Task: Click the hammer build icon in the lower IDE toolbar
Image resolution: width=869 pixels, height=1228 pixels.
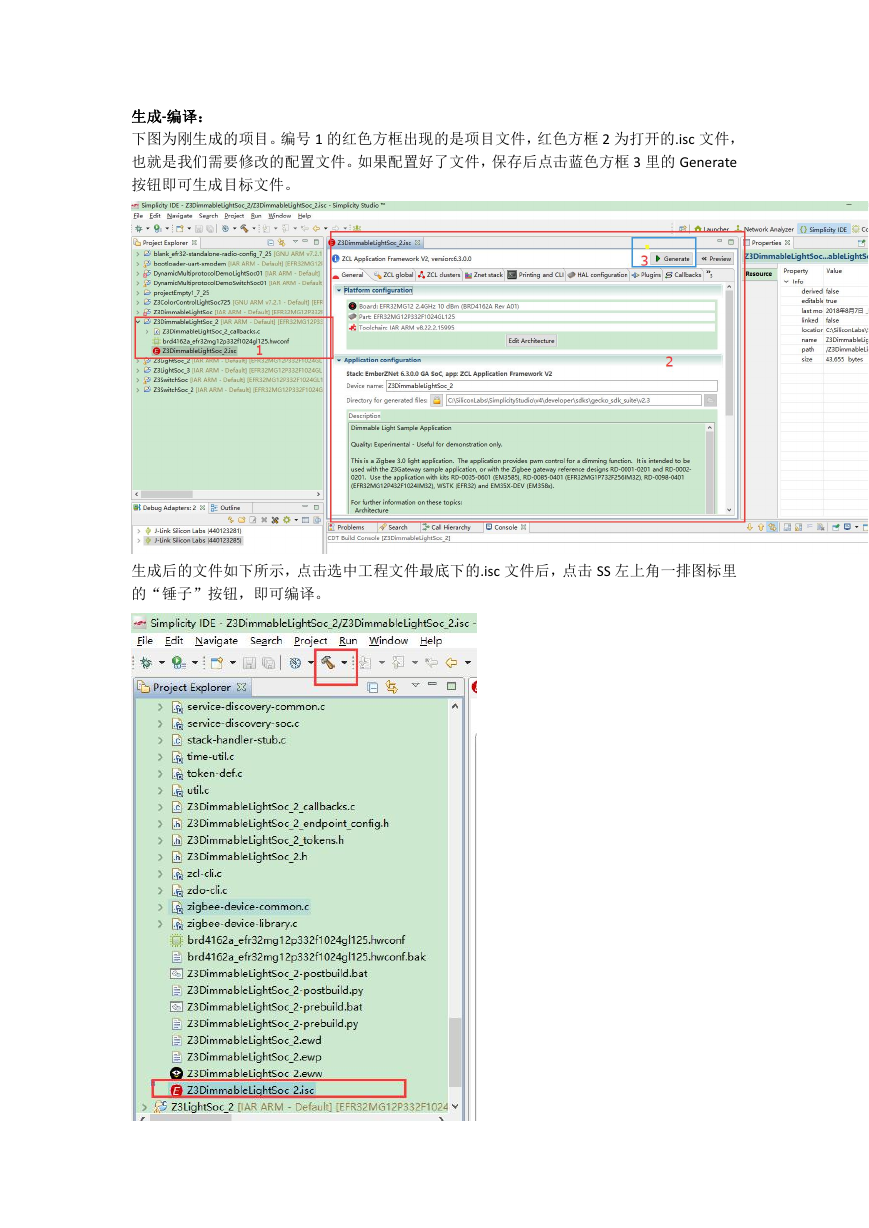Action: point(327,662)
